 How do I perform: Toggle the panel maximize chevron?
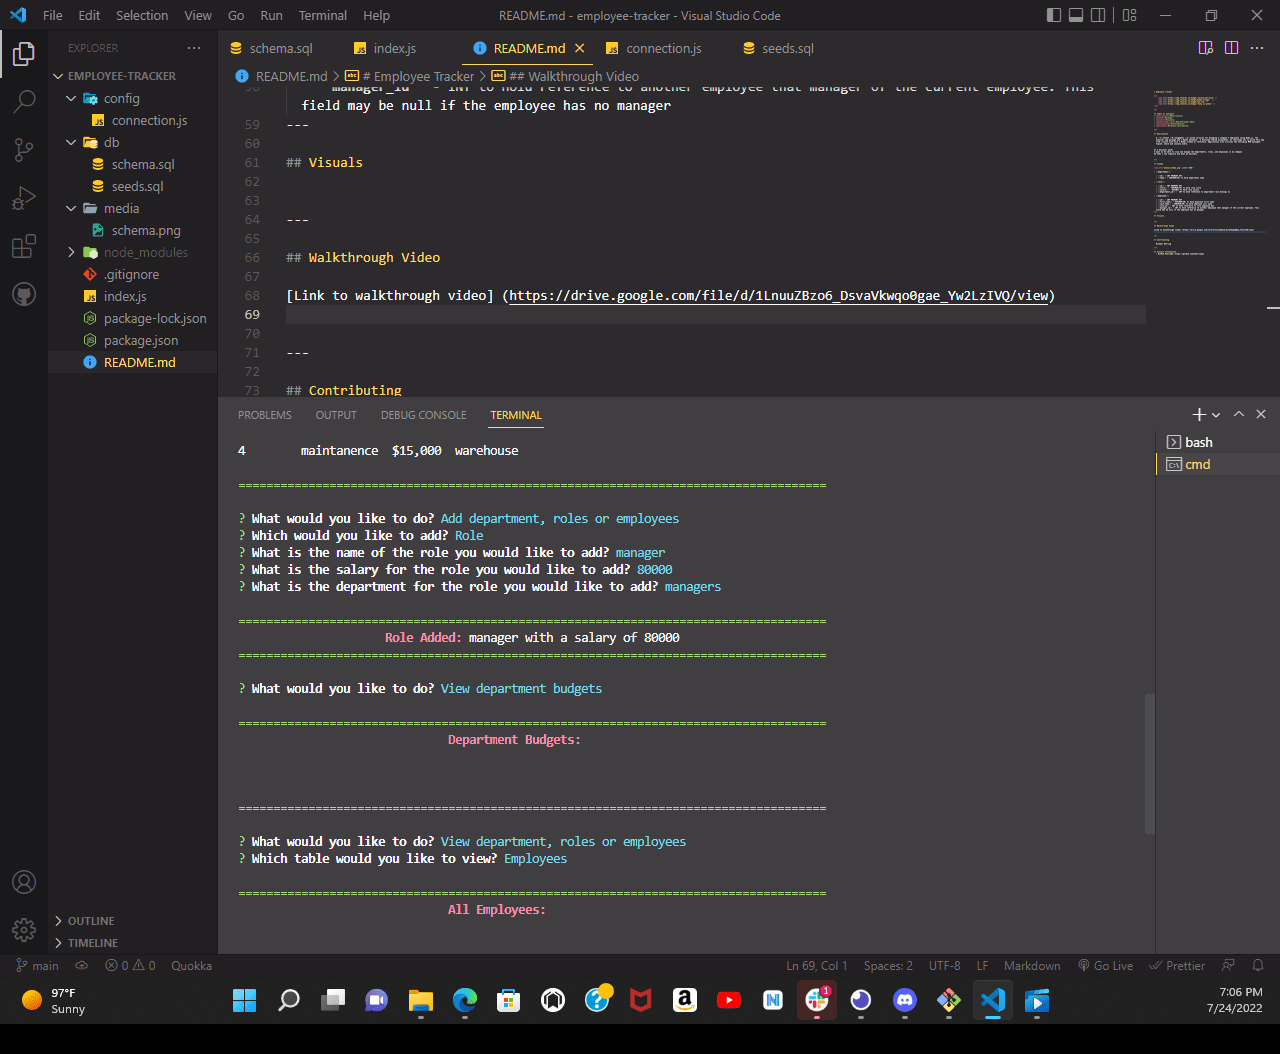click(1239, 413)
